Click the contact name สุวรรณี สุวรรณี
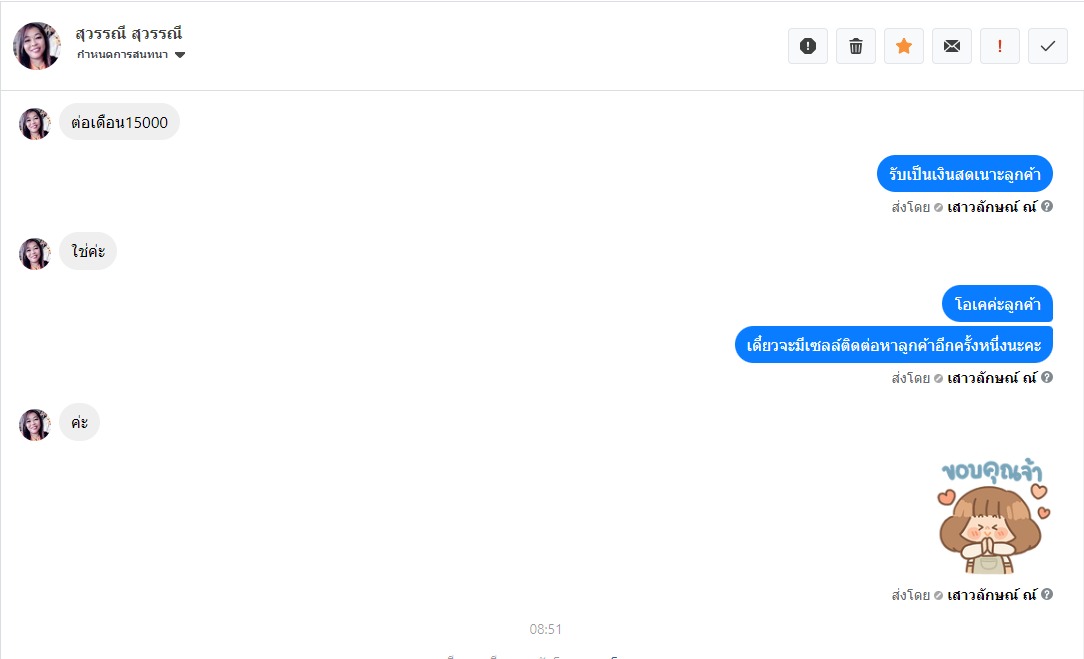Image resolution: width=1084 pixels, height=659 pixels. coord(129,33)
